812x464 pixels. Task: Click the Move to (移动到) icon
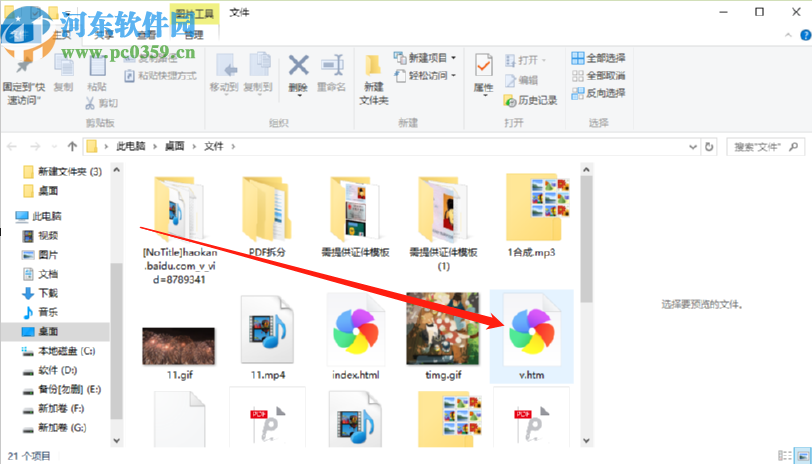[x=225, y=66]
